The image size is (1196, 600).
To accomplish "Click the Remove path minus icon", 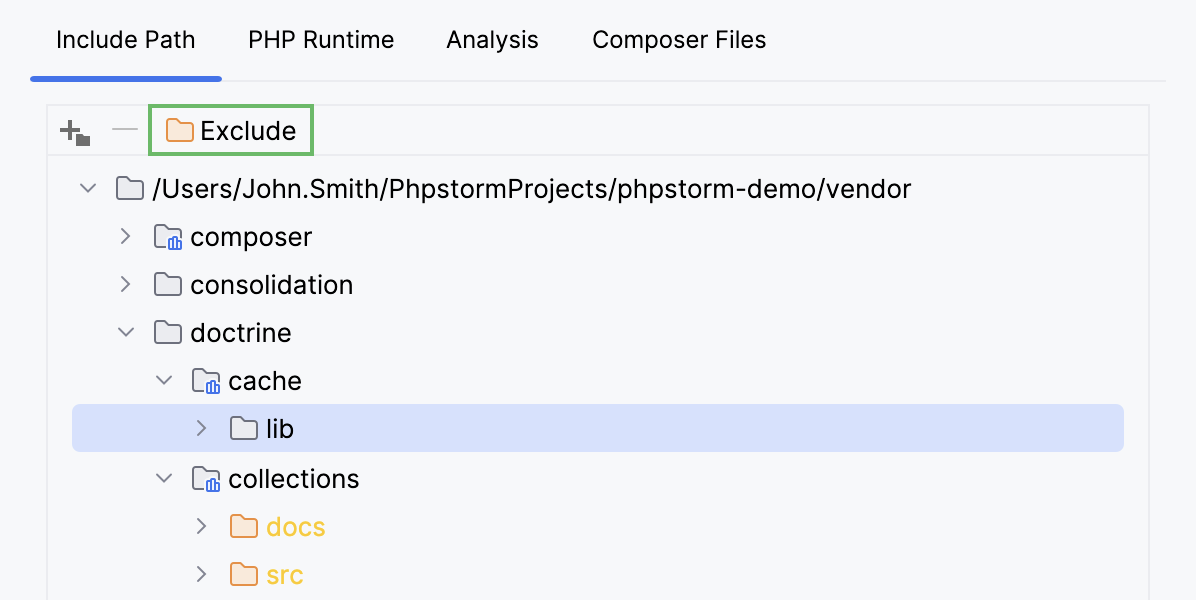I will click(125, 130).
